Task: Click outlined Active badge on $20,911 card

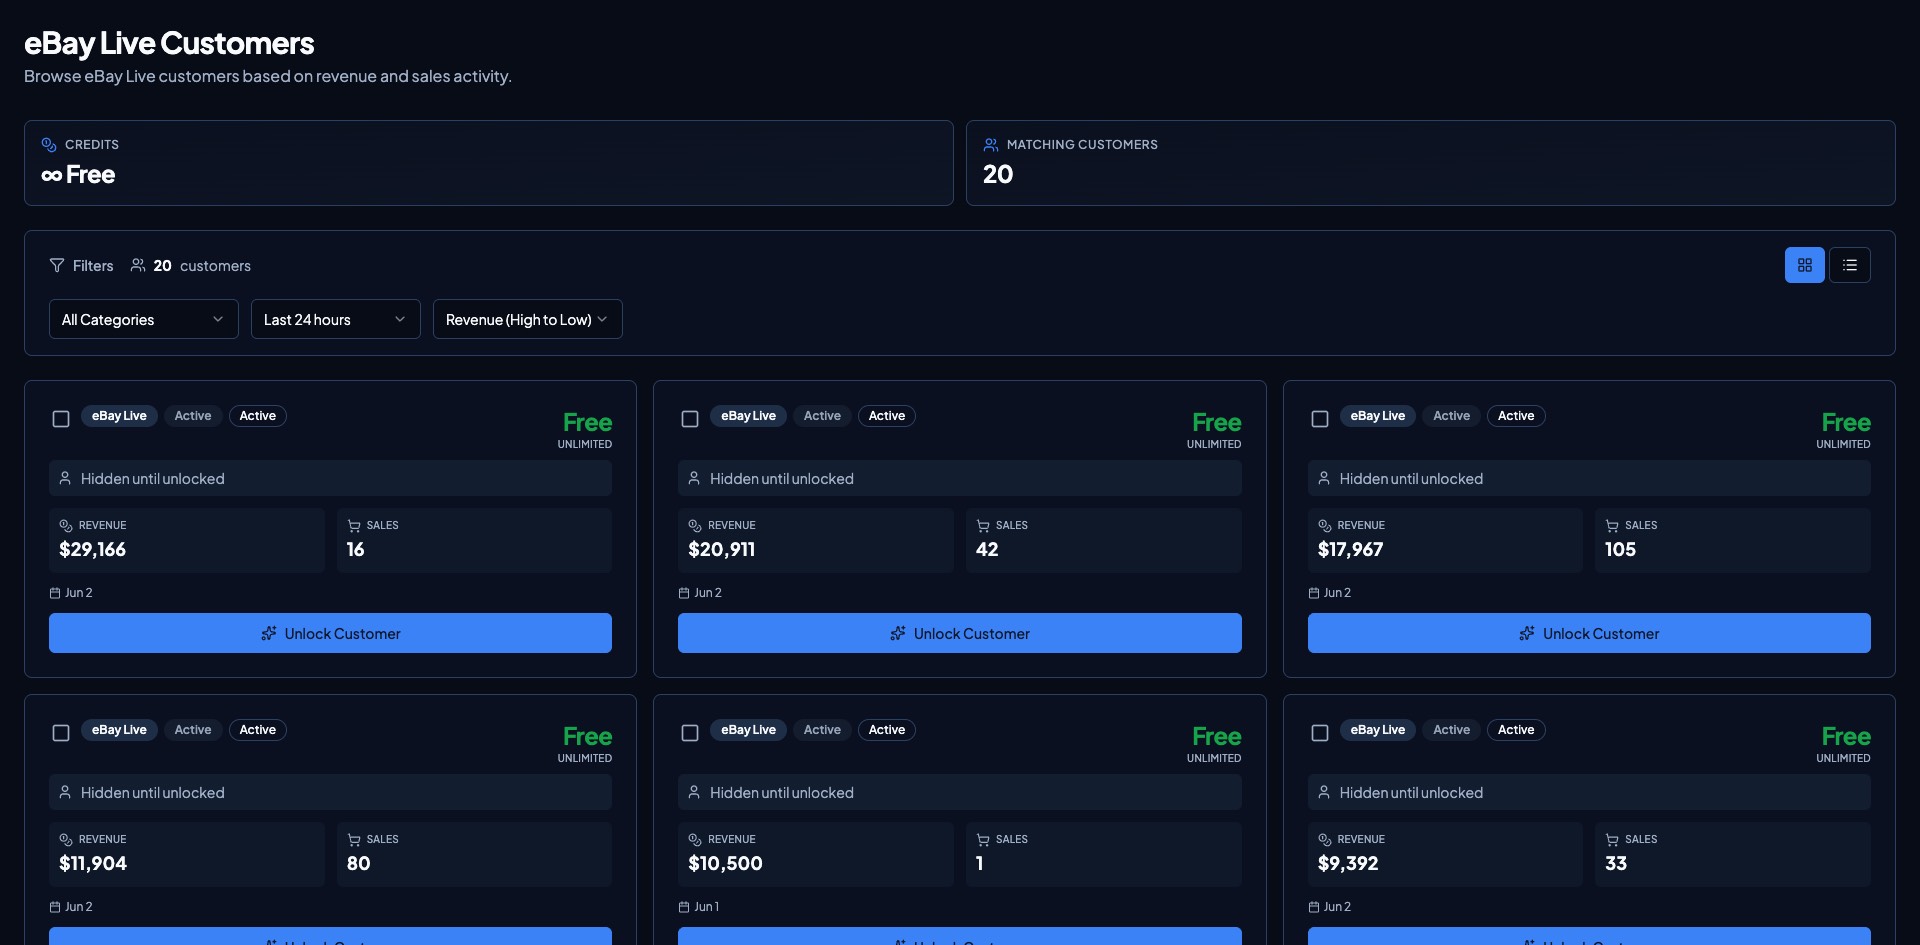Action: (x=887, y=416)
